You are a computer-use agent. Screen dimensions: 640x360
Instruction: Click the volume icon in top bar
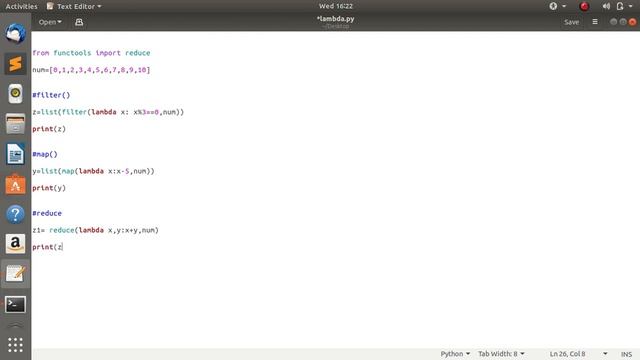(x=606, y=6)
